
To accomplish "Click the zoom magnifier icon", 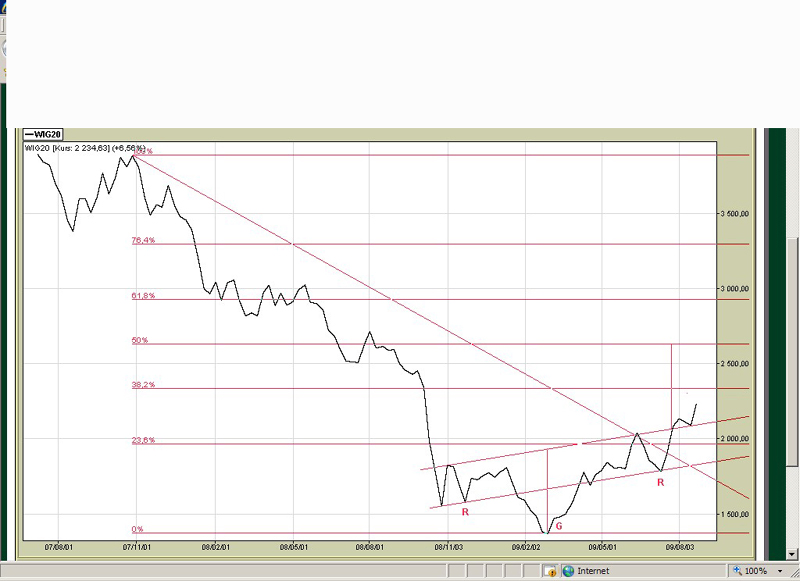I will [x=737, y=571].
